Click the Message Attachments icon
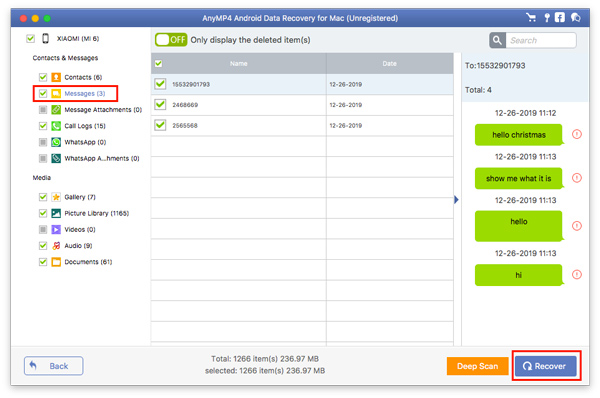600x398 pixels. pos(56,110)
